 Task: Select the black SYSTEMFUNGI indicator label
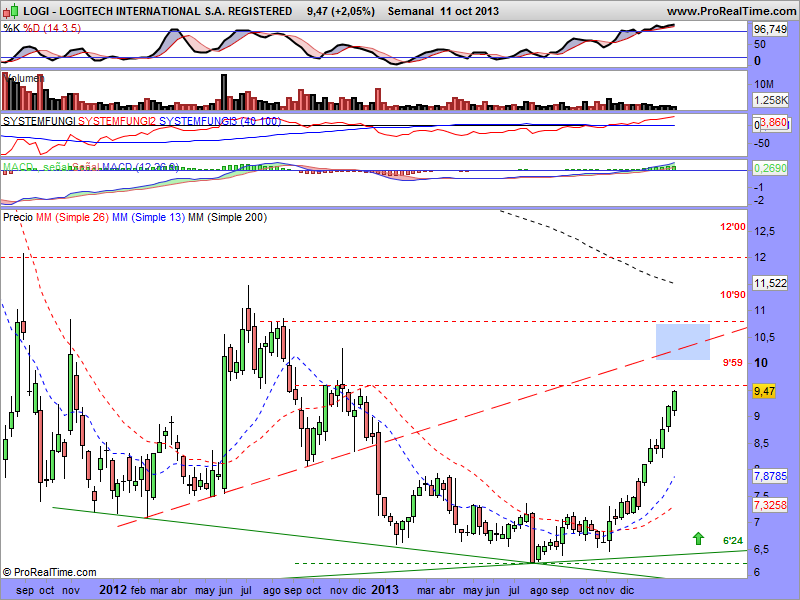39,121
